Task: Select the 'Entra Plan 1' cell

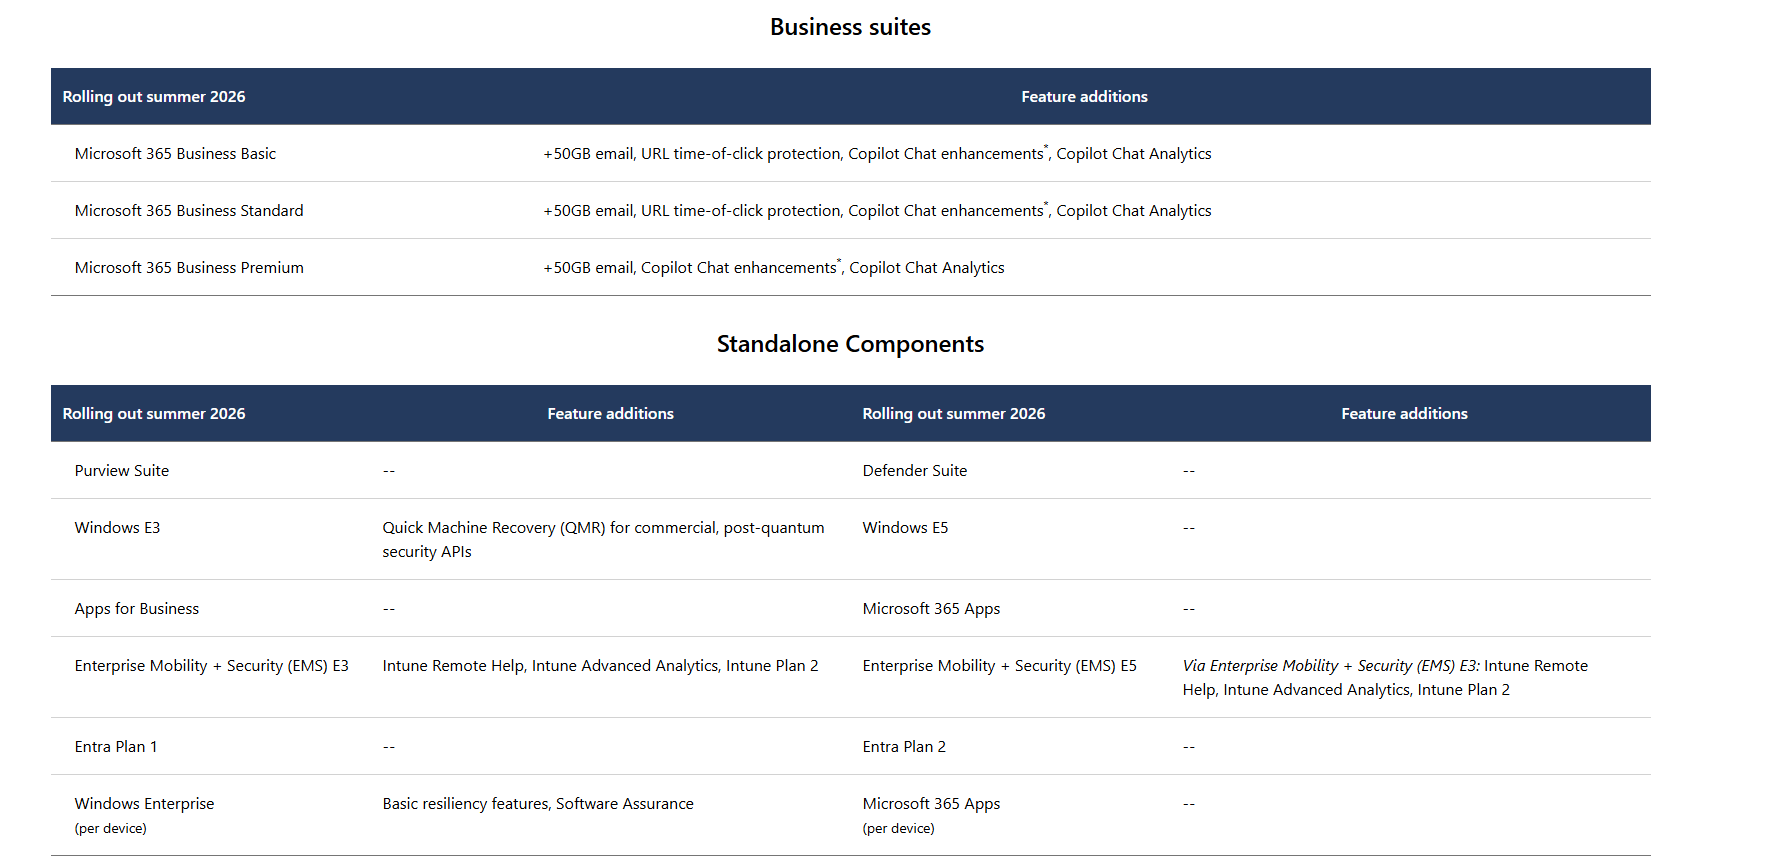Action: pos(116,746)
